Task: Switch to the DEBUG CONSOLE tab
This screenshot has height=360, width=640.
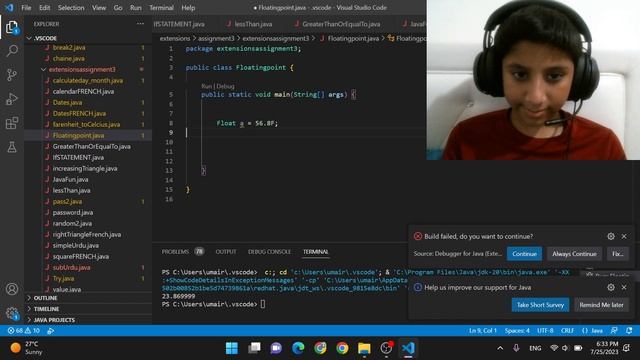Action: point(269,251)
